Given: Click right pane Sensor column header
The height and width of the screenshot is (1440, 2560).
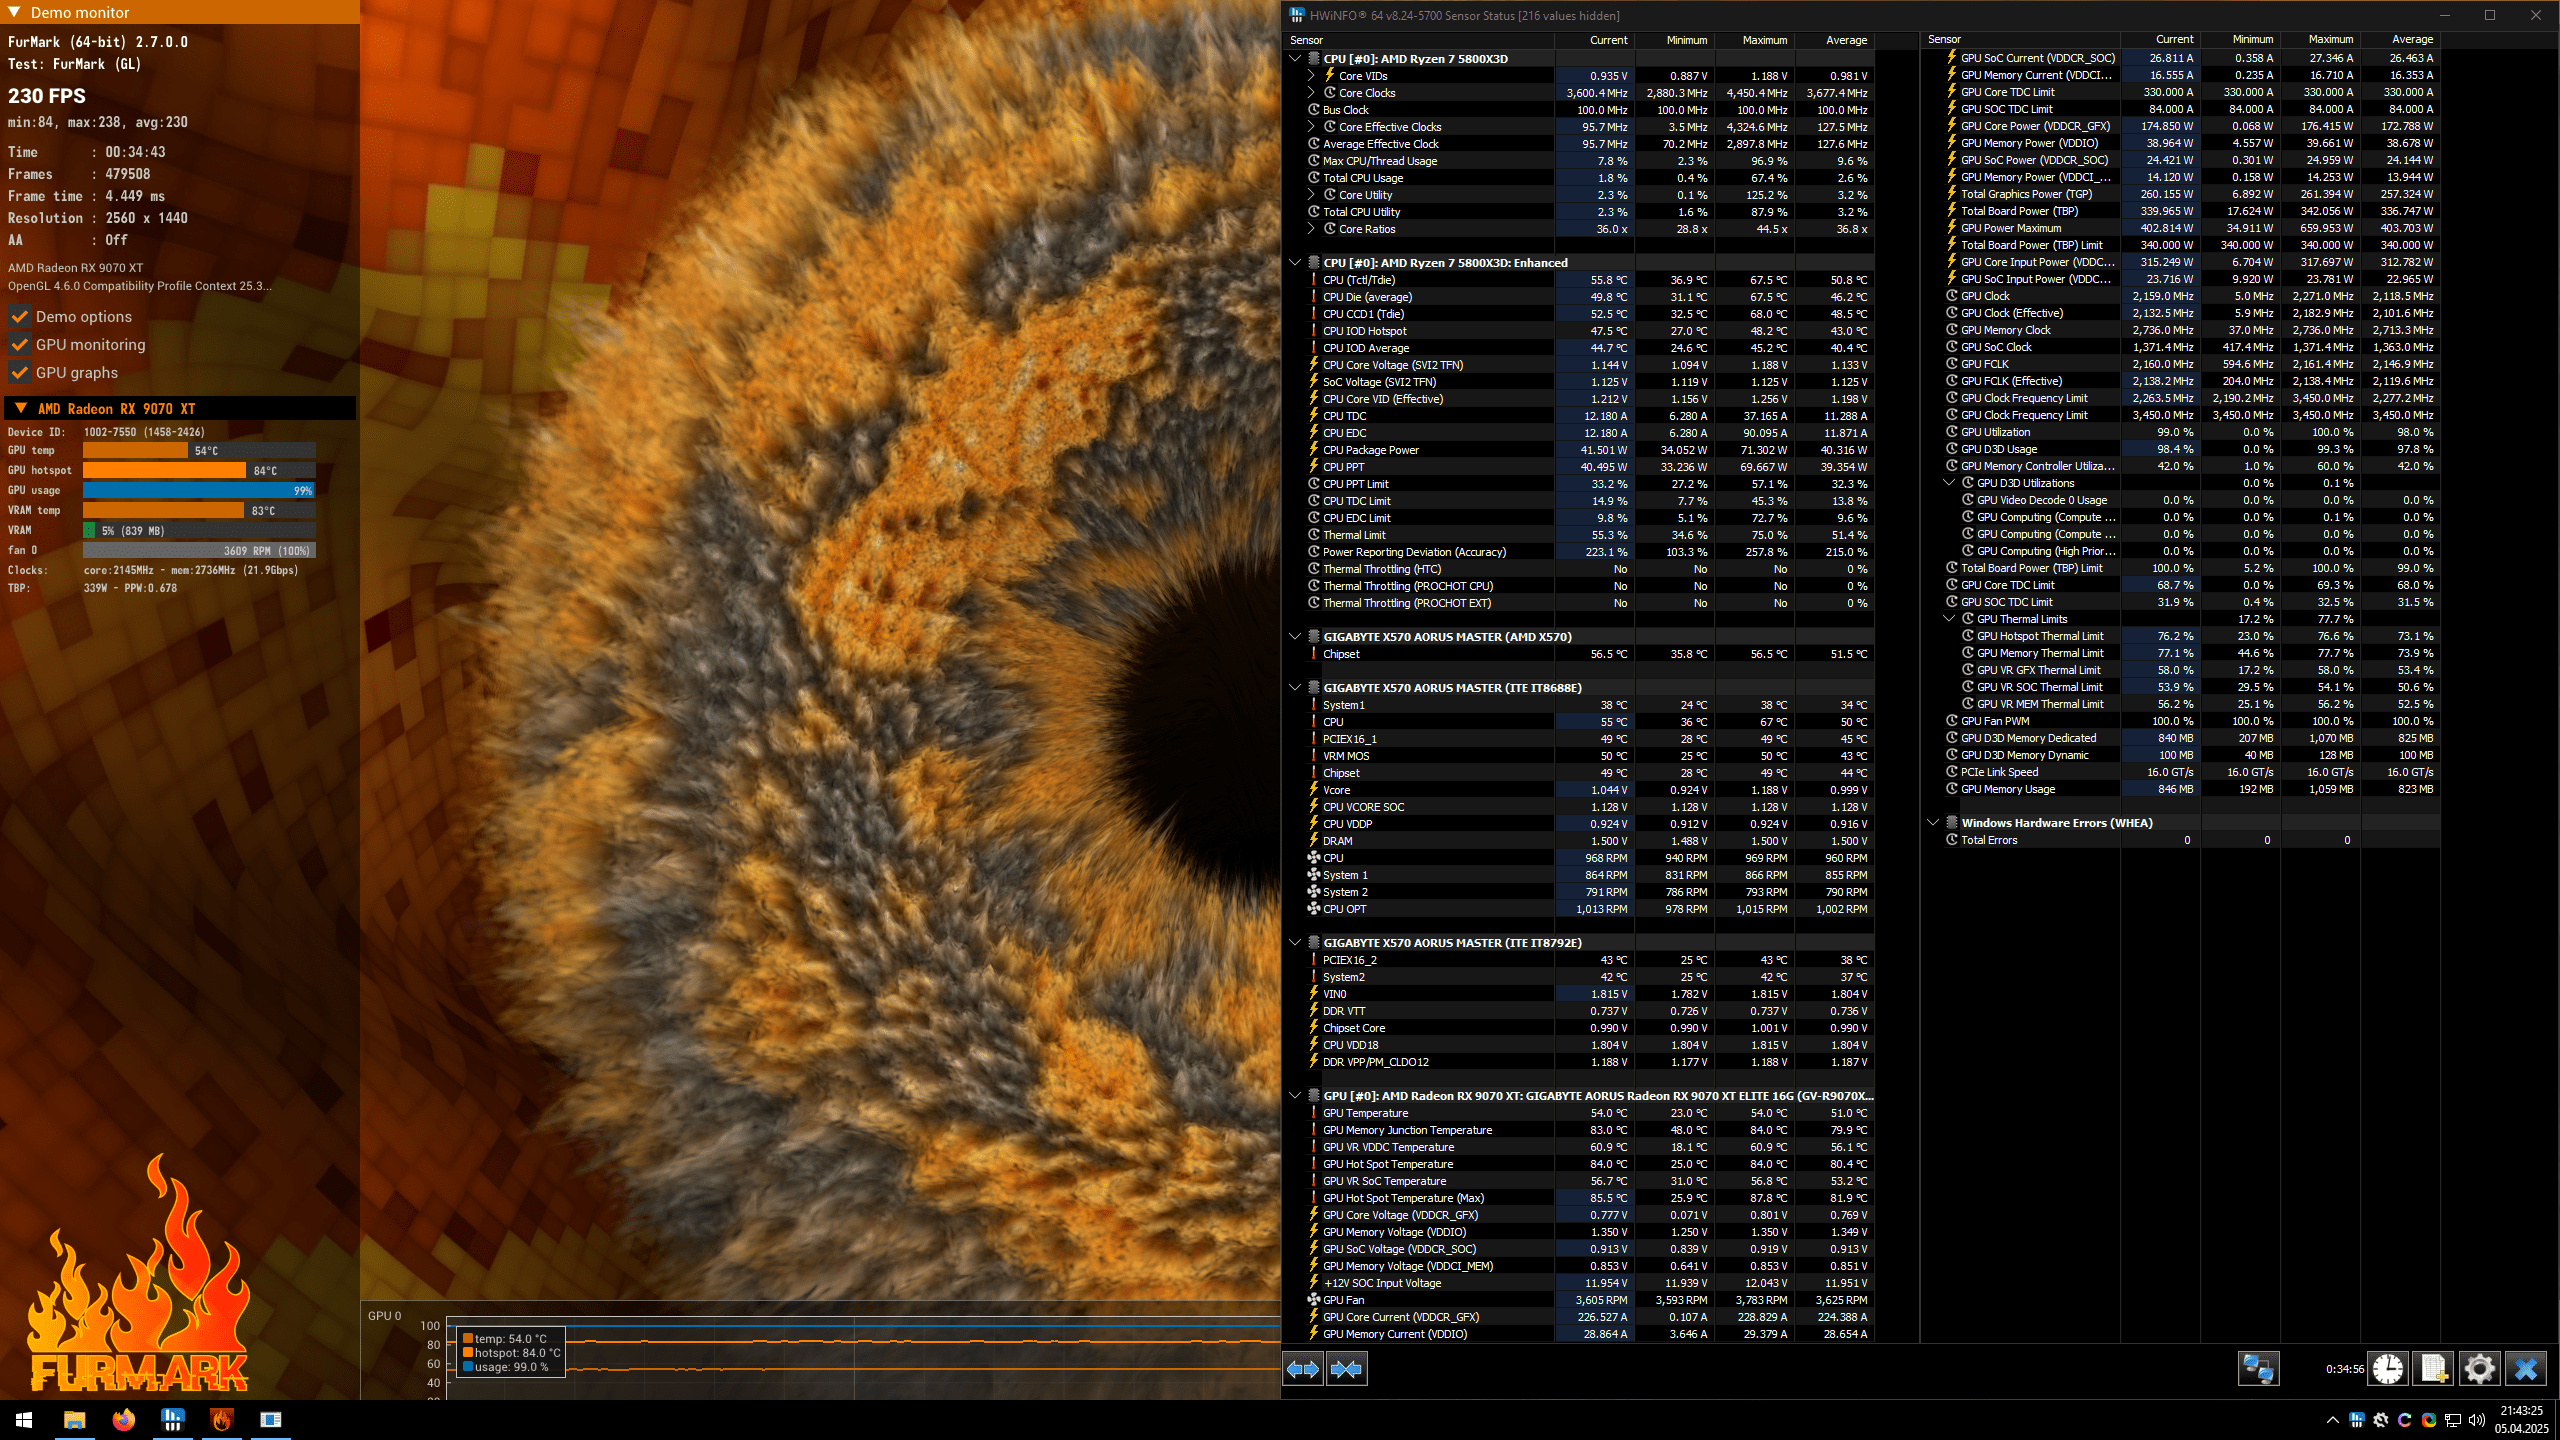Looking at the screenshot, I should click(2020, 40).
